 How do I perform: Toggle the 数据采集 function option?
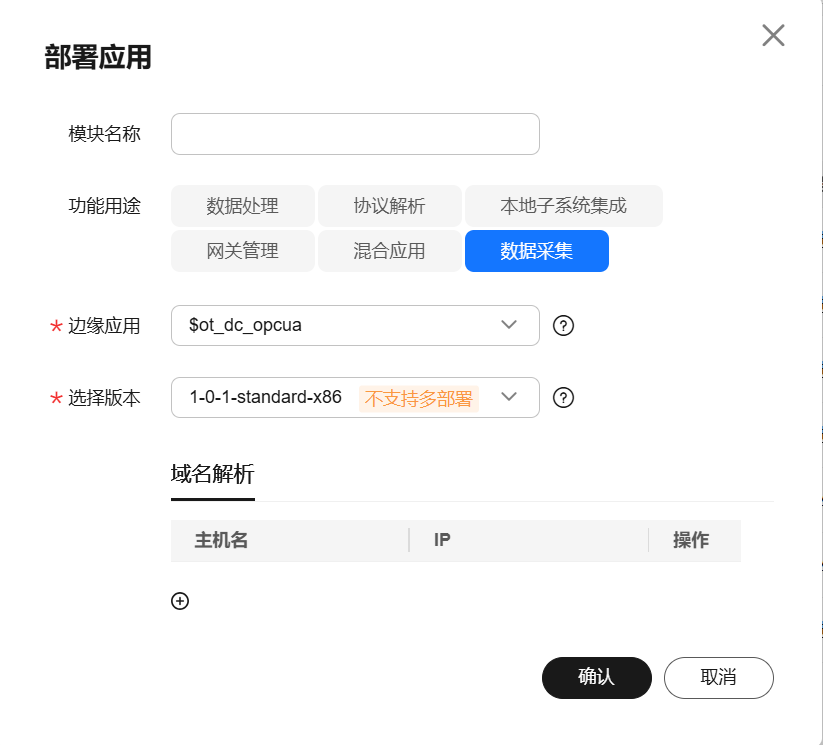click(536, 251)
